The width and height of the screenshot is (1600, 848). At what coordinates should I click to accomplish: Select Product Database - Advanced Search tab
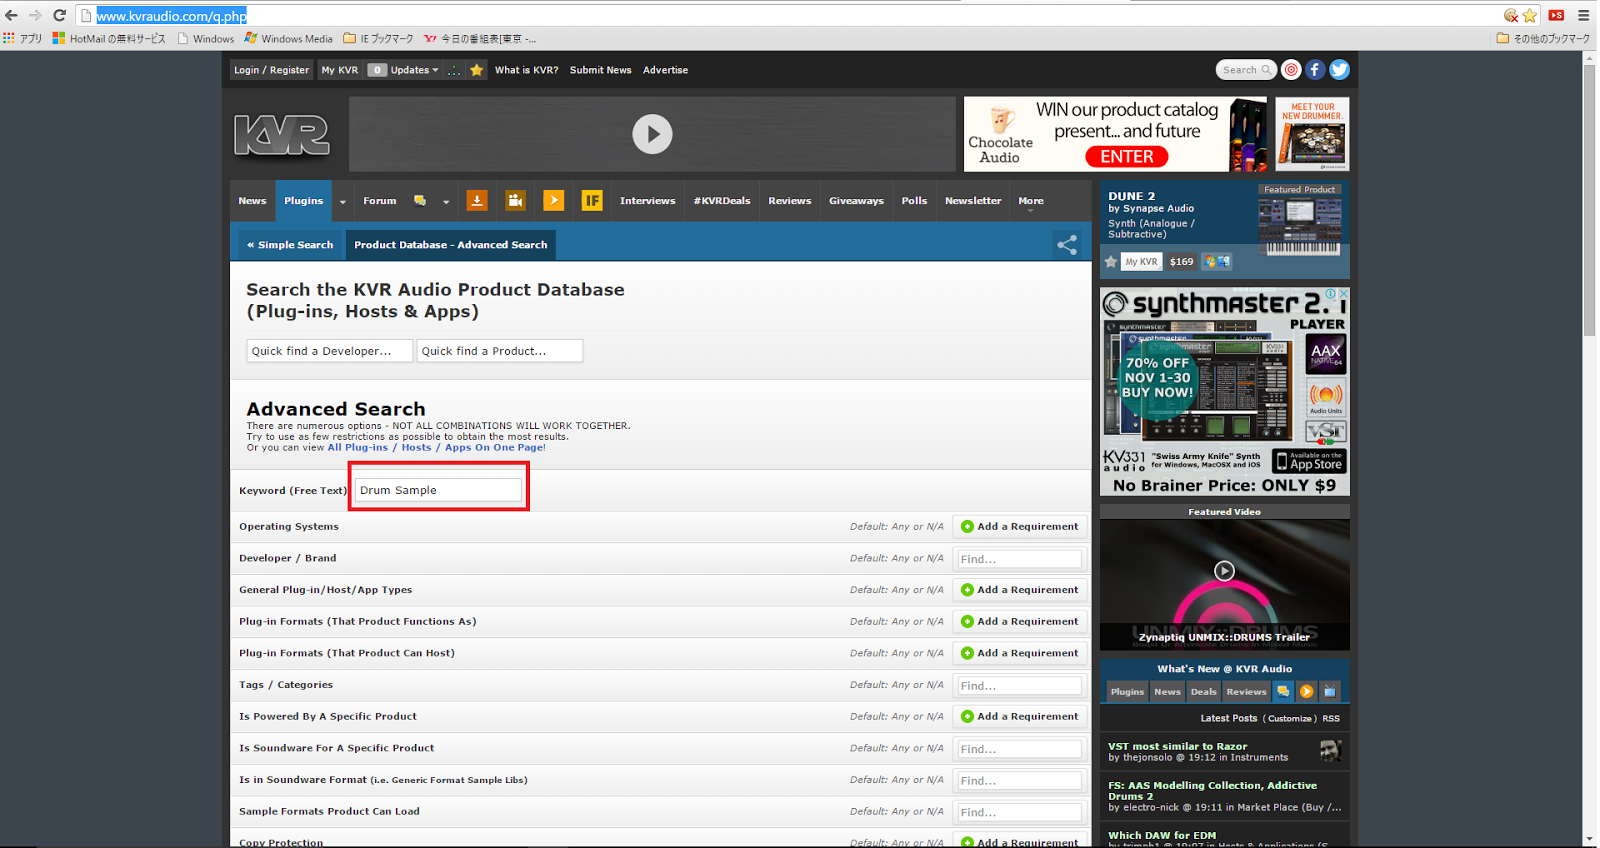click(x=450, y=245)
